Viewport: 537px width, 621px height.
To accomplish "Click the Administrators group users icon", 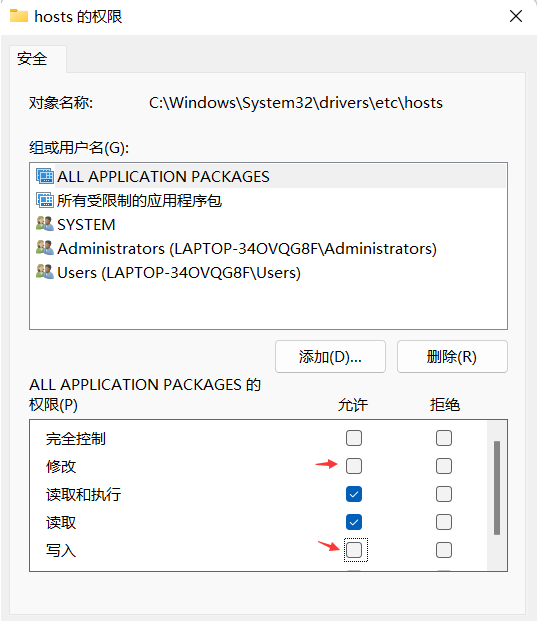I will (x=45, y=248).
